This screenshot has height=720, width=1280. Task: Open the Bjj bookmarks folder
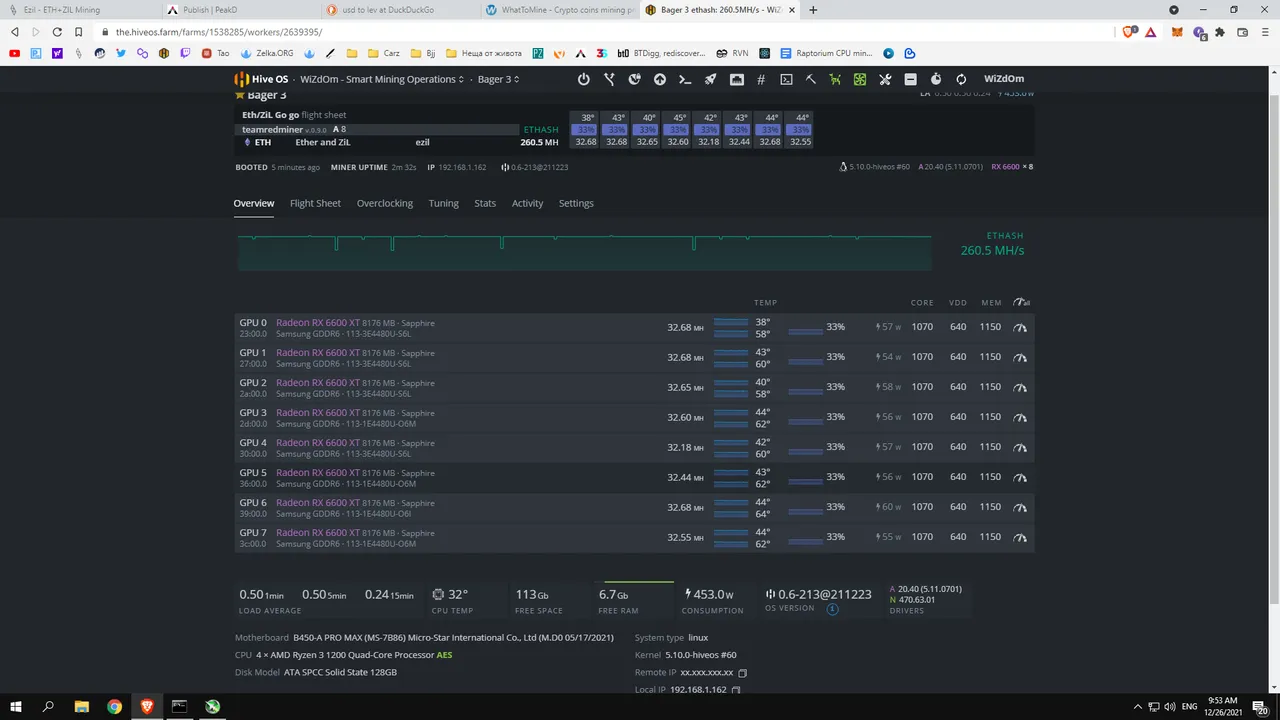coord(425,53)
